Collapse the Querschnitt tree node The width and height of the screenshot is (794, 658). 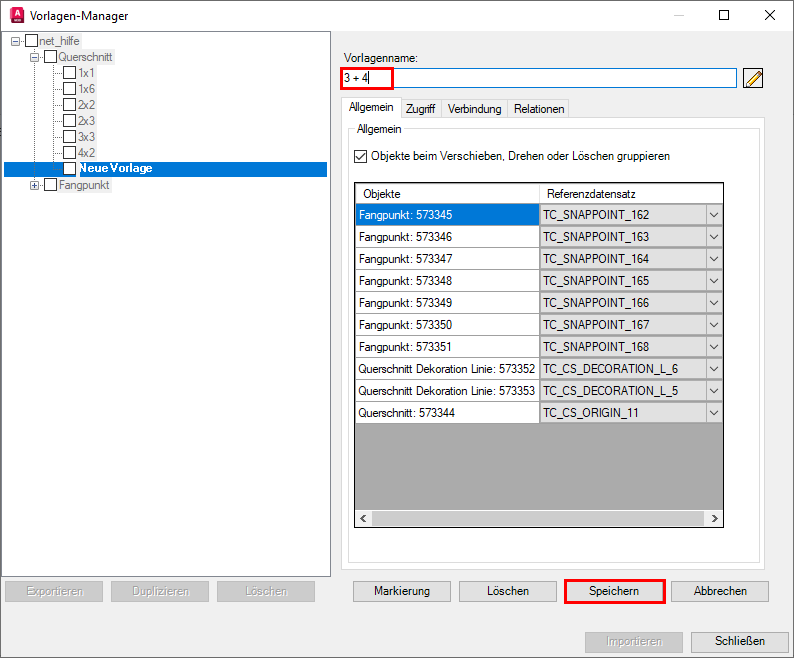(x=36, y=57)
